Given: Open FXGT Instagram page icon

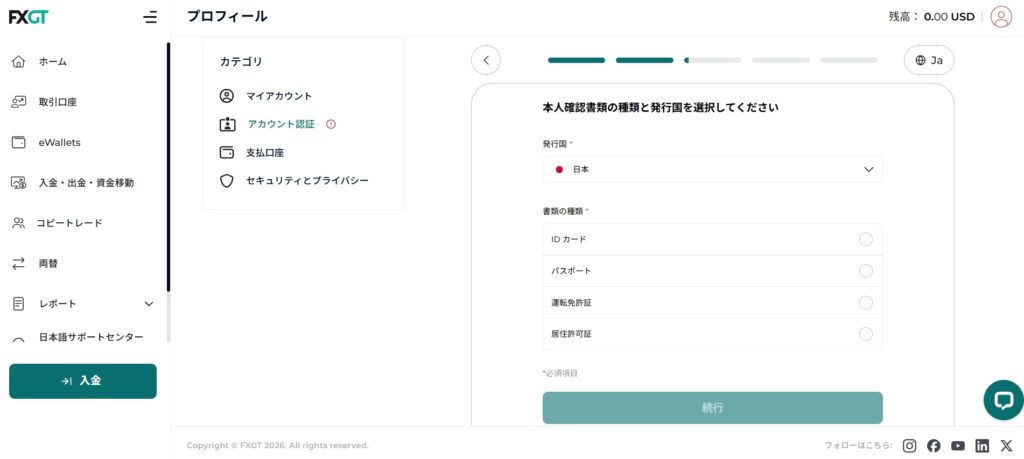Looking at the screenshot, I should click(909, 446).
